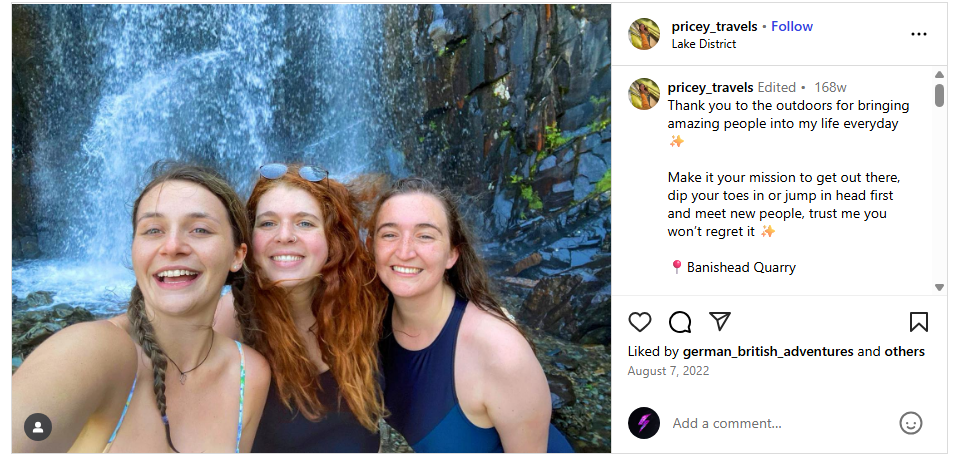The height and width of the screenshot is (461, 956).
Task: Click the August 7, 2022 post date
Action: [x=668, y=371]
